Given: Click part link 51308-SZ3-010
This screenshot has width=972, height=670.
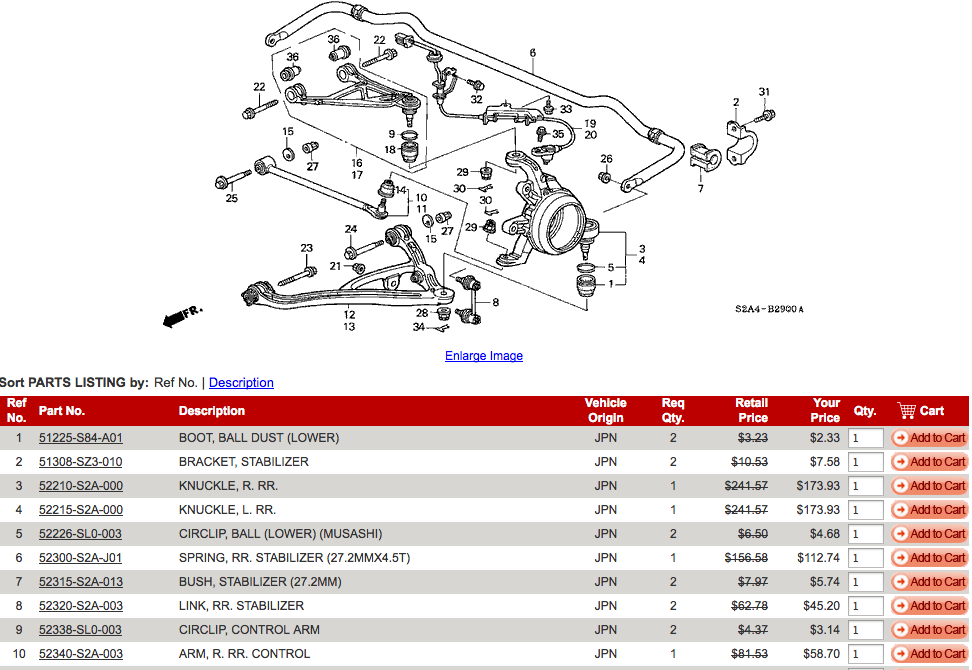Looking at the screenshot, I should pyautogui.click(x=80, y=462).
